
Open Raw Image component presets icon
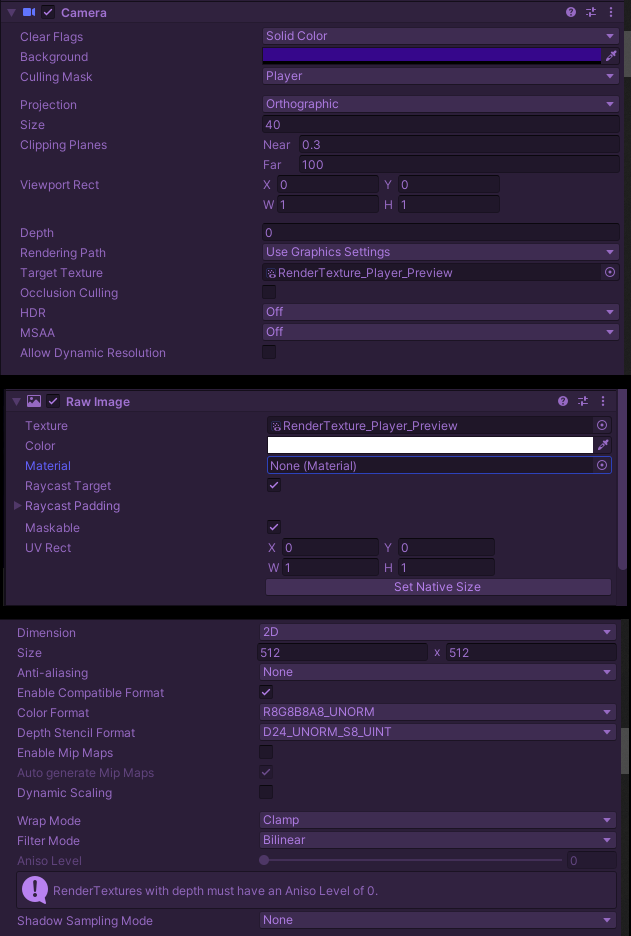583,401
